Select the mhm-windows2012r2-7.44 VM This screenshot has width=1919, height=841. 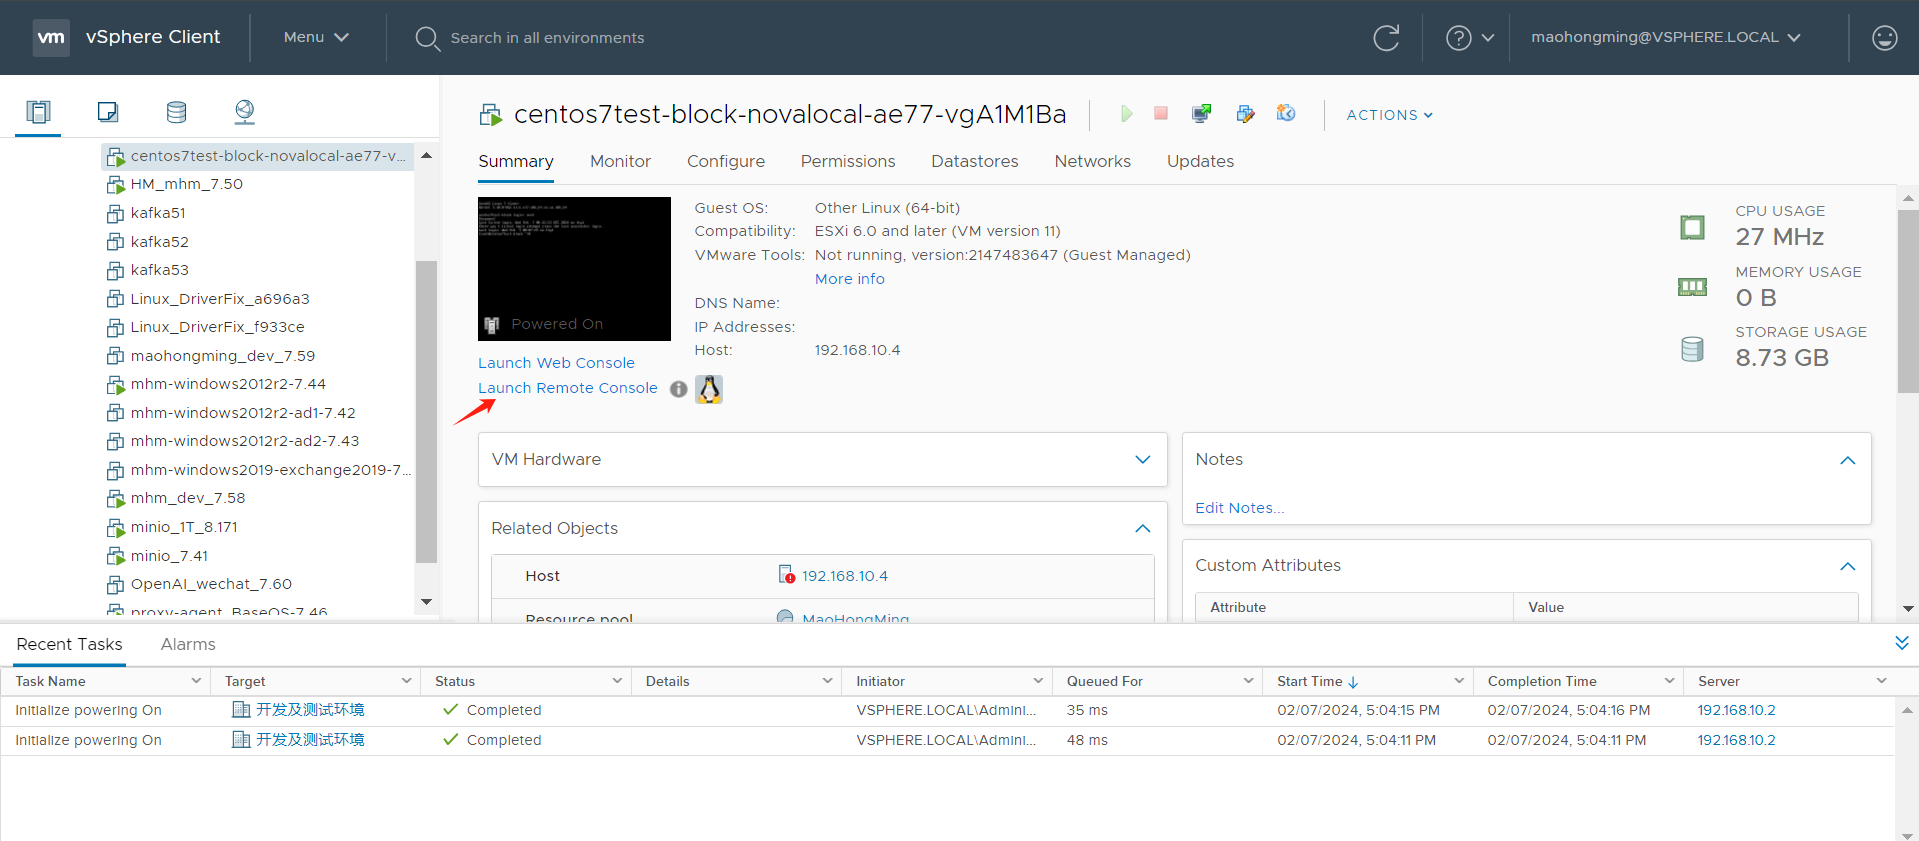pyautogui.click(x=228, y=384)
